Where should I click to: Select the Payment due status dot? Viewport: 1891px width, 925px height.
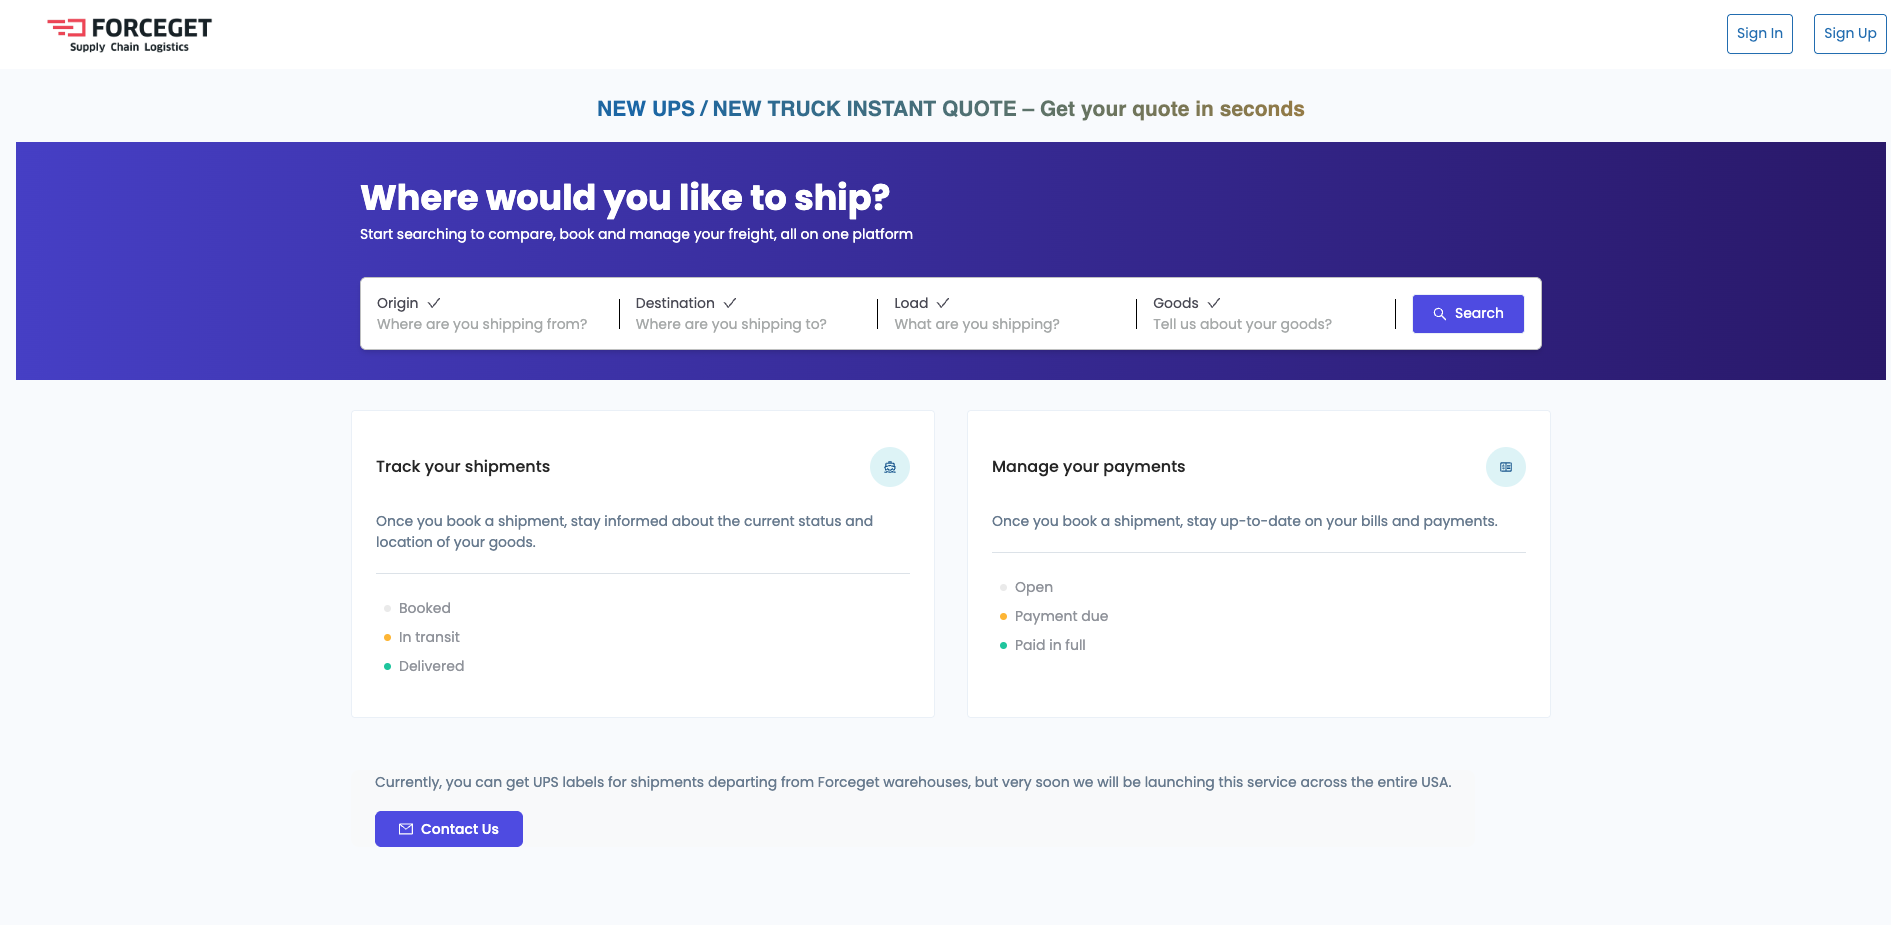1003,616
